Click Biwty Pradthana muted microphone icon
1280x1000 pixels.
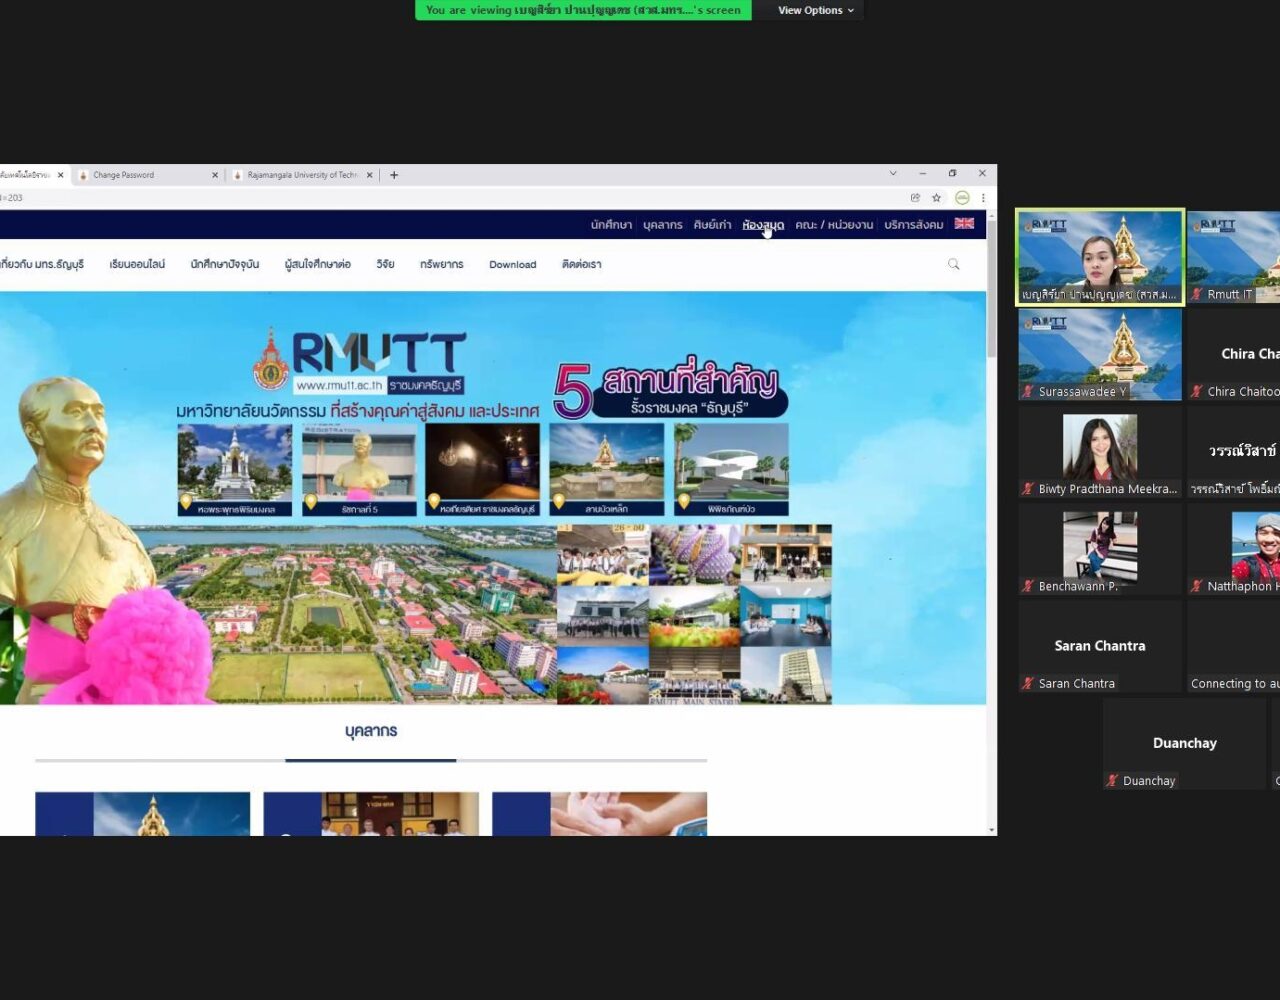(x=1028, y=489)
